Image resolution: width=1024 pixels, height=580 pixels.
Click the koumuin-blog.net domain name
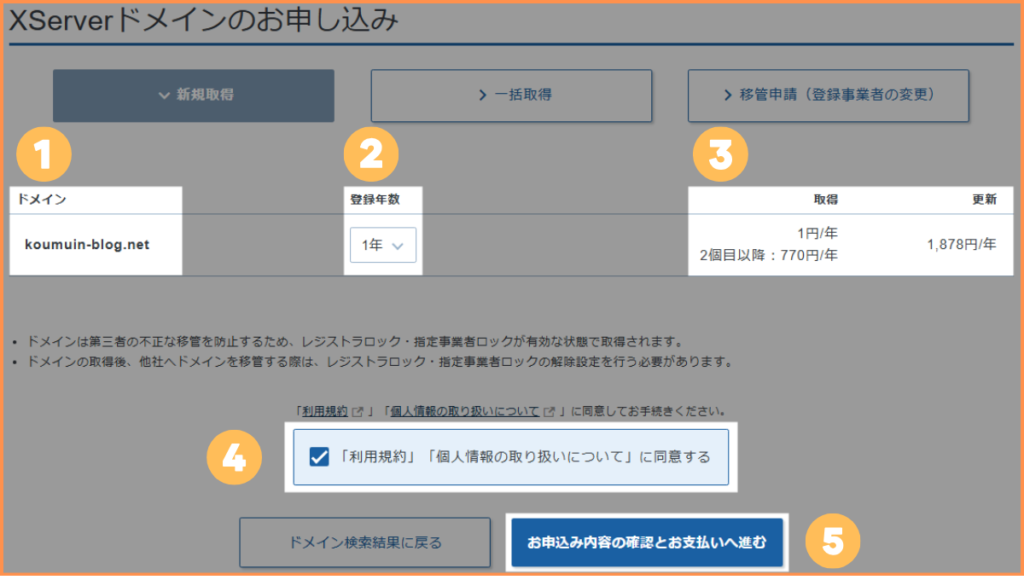(87, 244)
